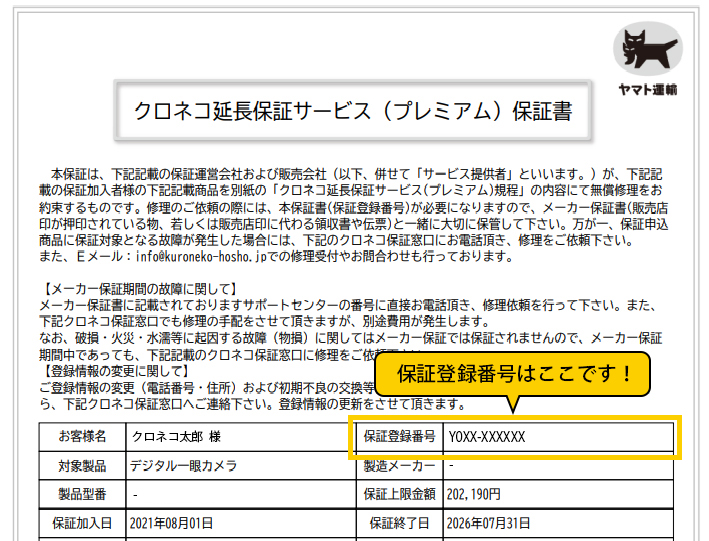Click the 保証上限金額 label cell

tap(399, 494)
